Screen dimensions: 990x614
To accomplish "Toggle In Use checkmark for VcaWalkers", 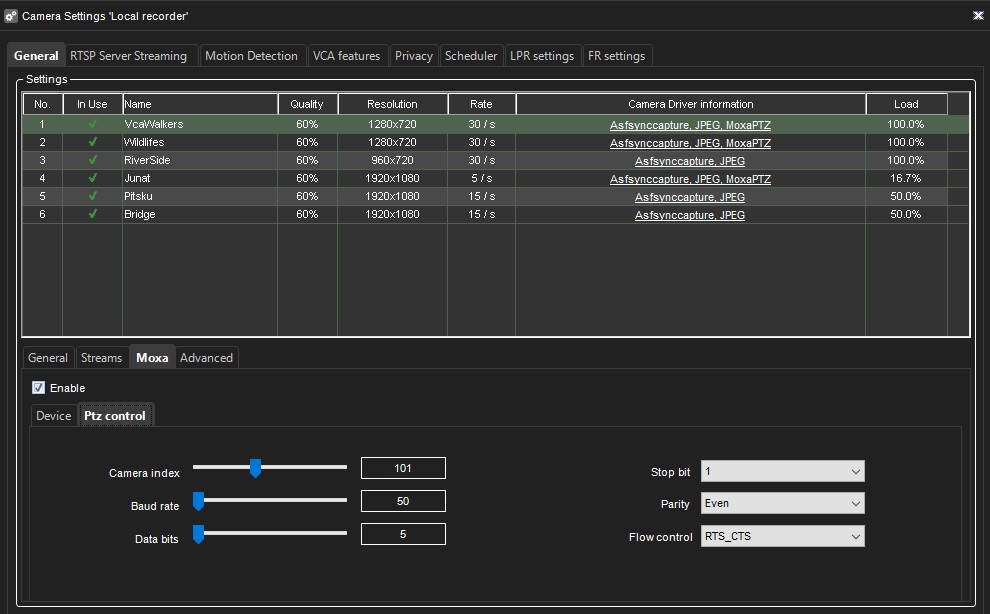I will [93, 125].
